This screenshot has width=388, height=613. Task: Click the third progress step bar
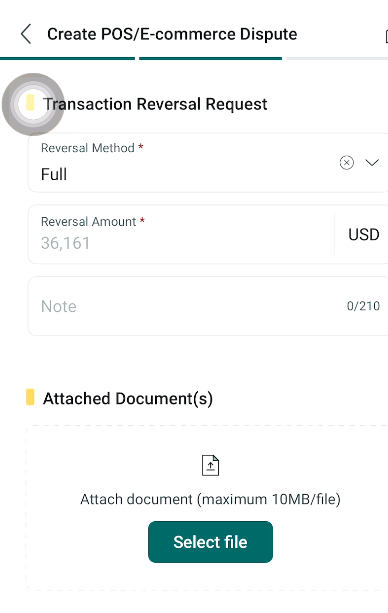[337, 59]
